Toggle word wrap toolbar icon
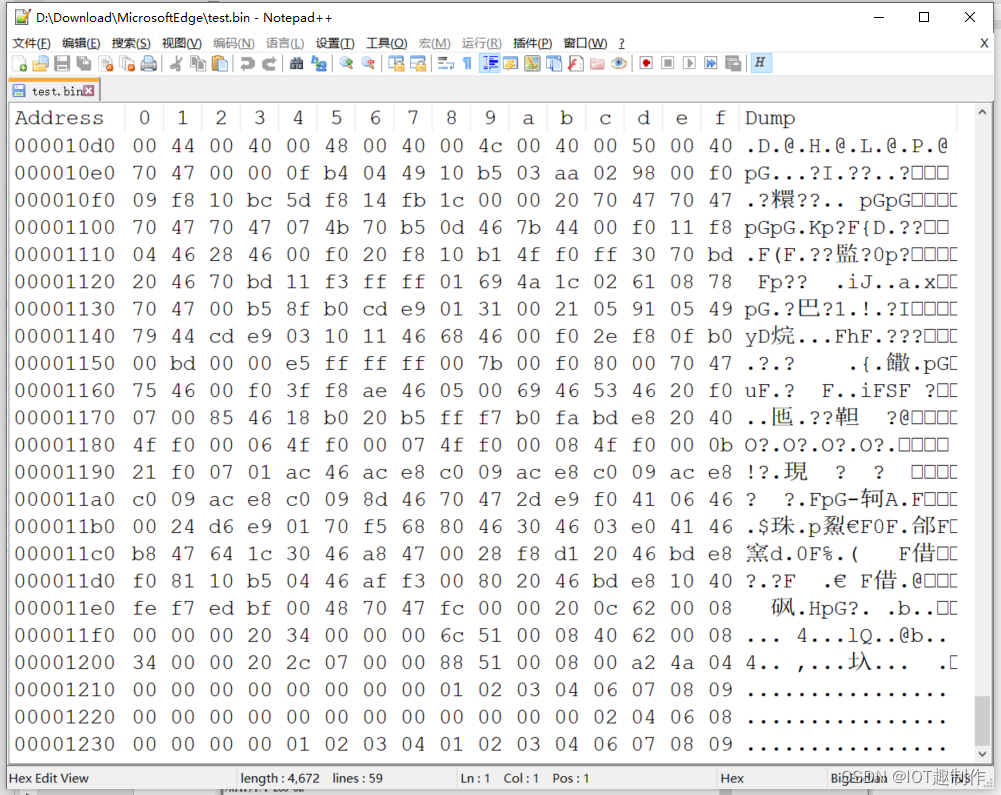 [x=446, y=63]
